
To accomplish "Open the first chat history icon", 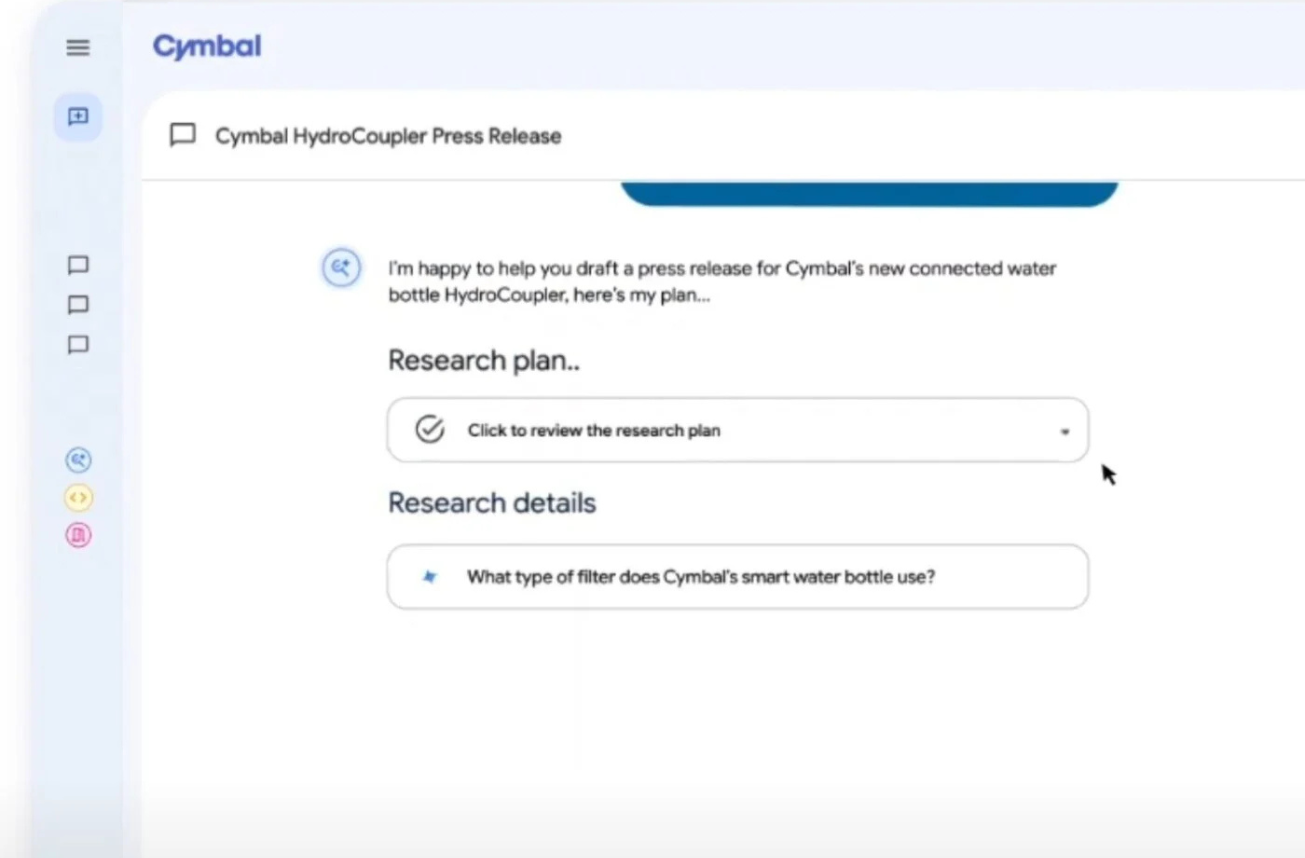I will pyautogui.click(x=78, y=265).
